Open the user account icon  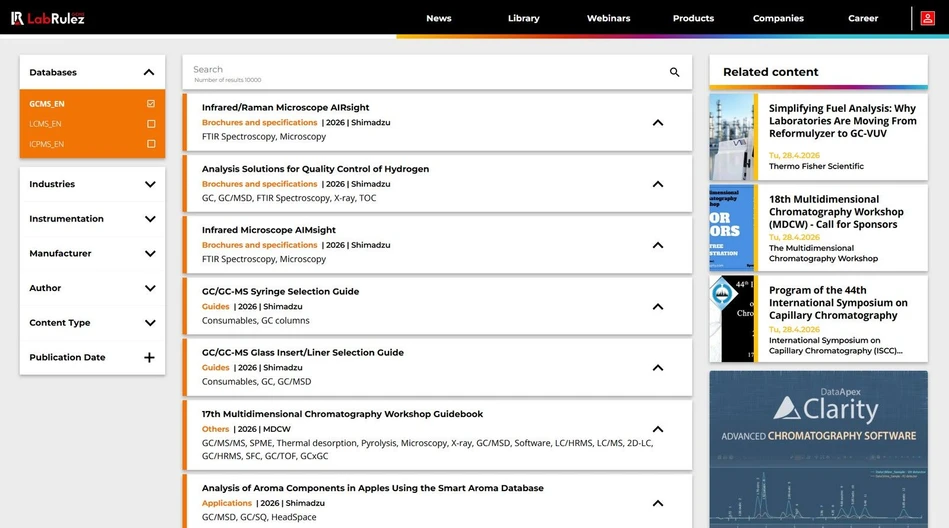(x=928, y=18)
